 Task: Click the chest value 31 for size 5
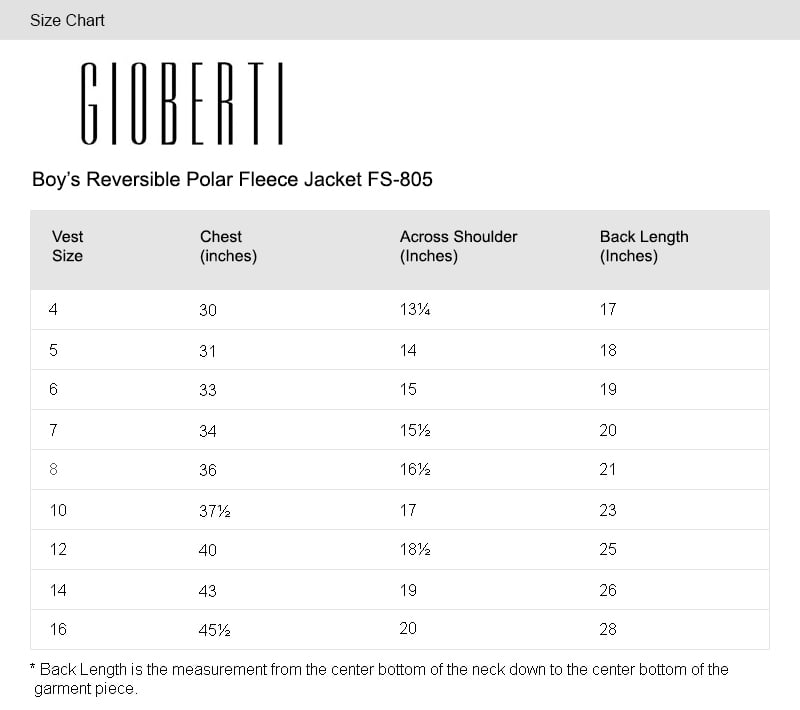coord(207,351)
